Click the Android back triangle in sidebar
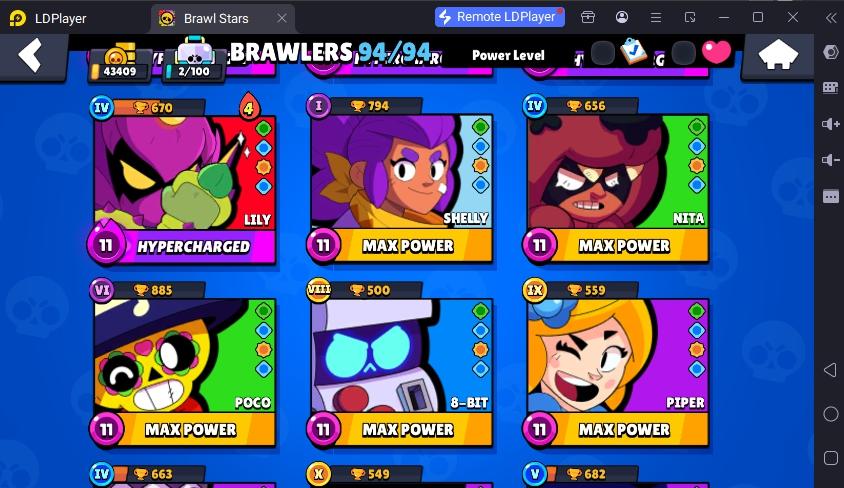 (x=831, y=370)
